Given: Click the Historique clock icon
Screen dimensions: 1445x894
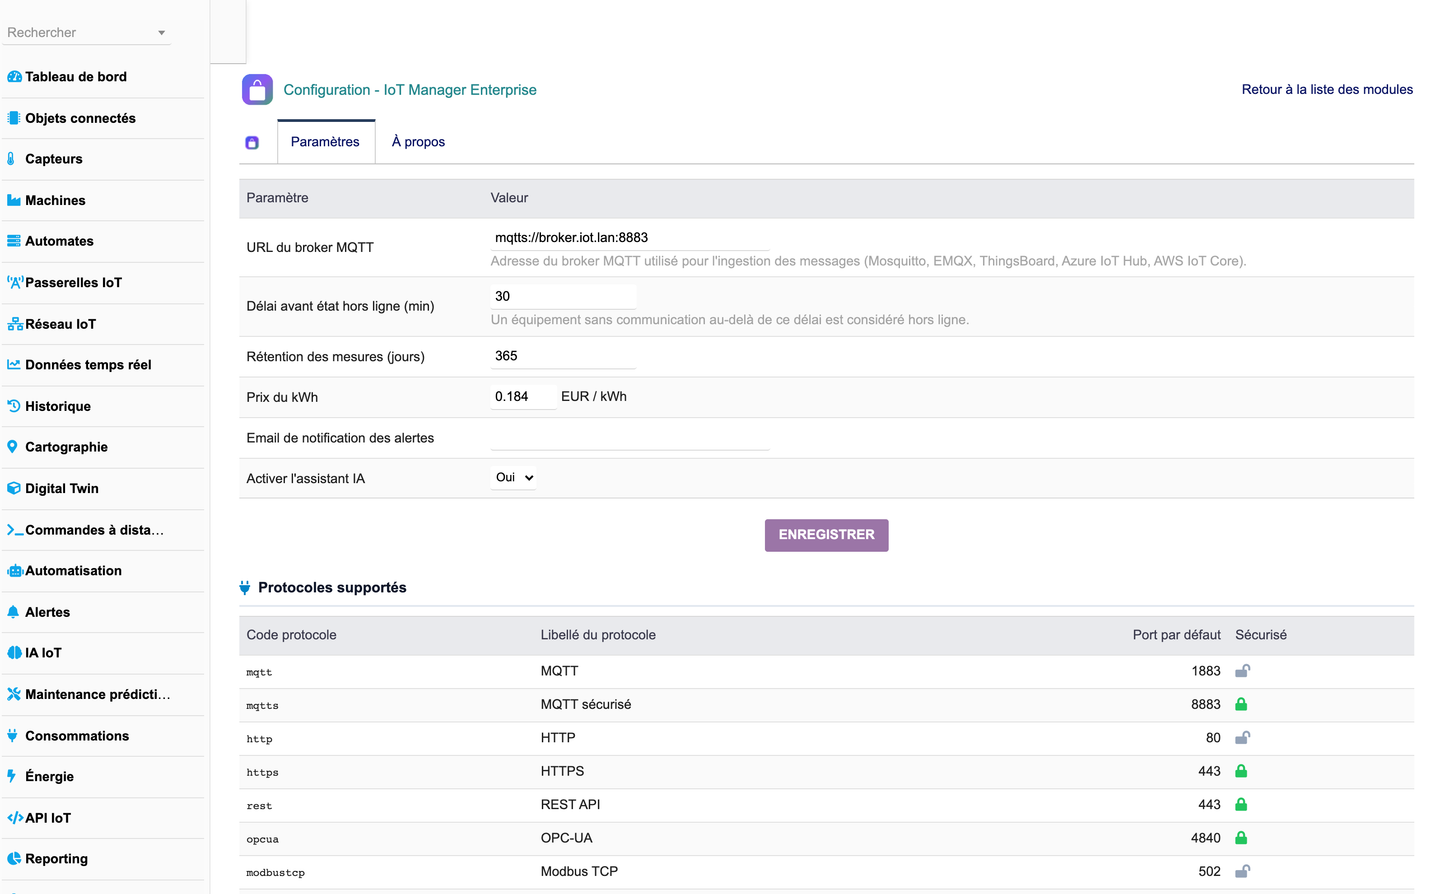Looking at the screenshot, I should (14, 406).
